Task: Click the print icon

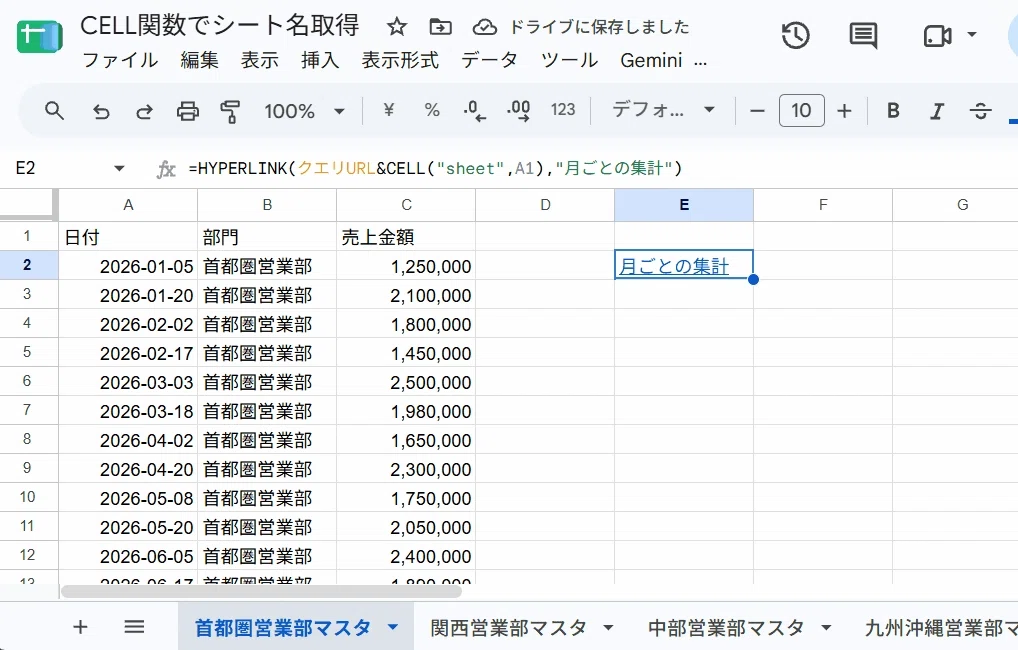Action: click(188, 111)
